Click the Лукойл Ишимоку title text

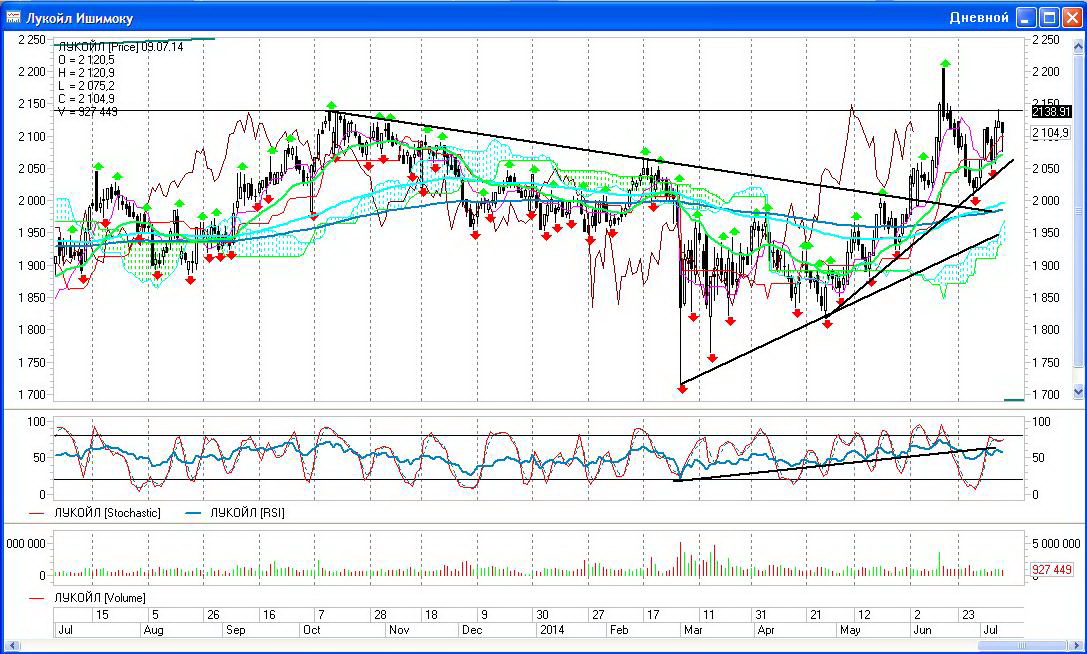pos(80,18)
